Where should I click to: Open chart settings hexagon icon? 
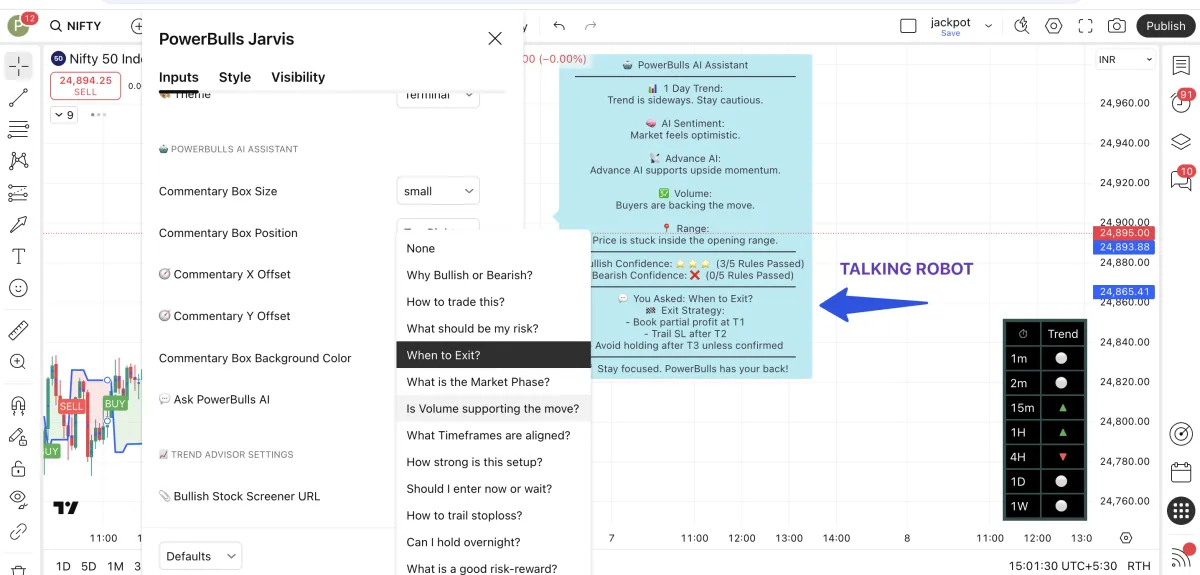coord(1053,26)
